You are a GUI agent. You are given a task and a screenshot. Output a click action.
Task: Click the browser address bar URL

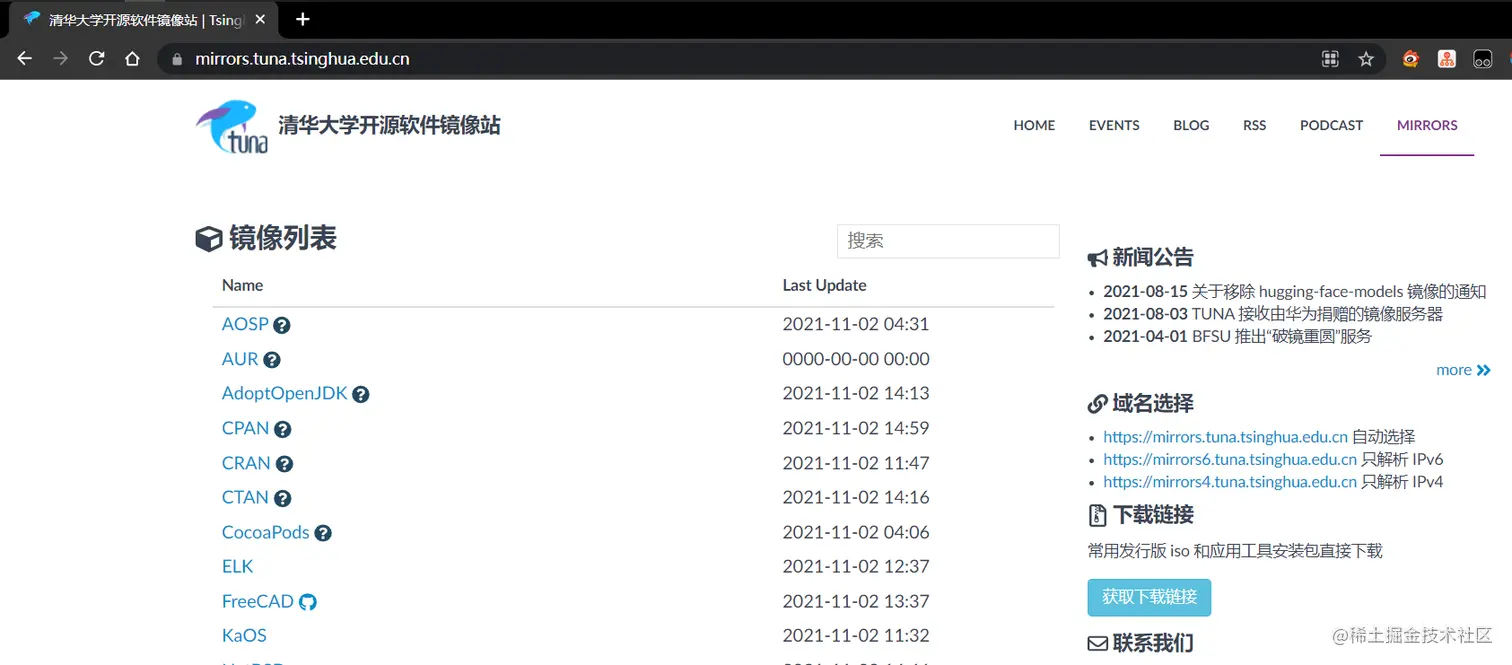tap(302, 59)
